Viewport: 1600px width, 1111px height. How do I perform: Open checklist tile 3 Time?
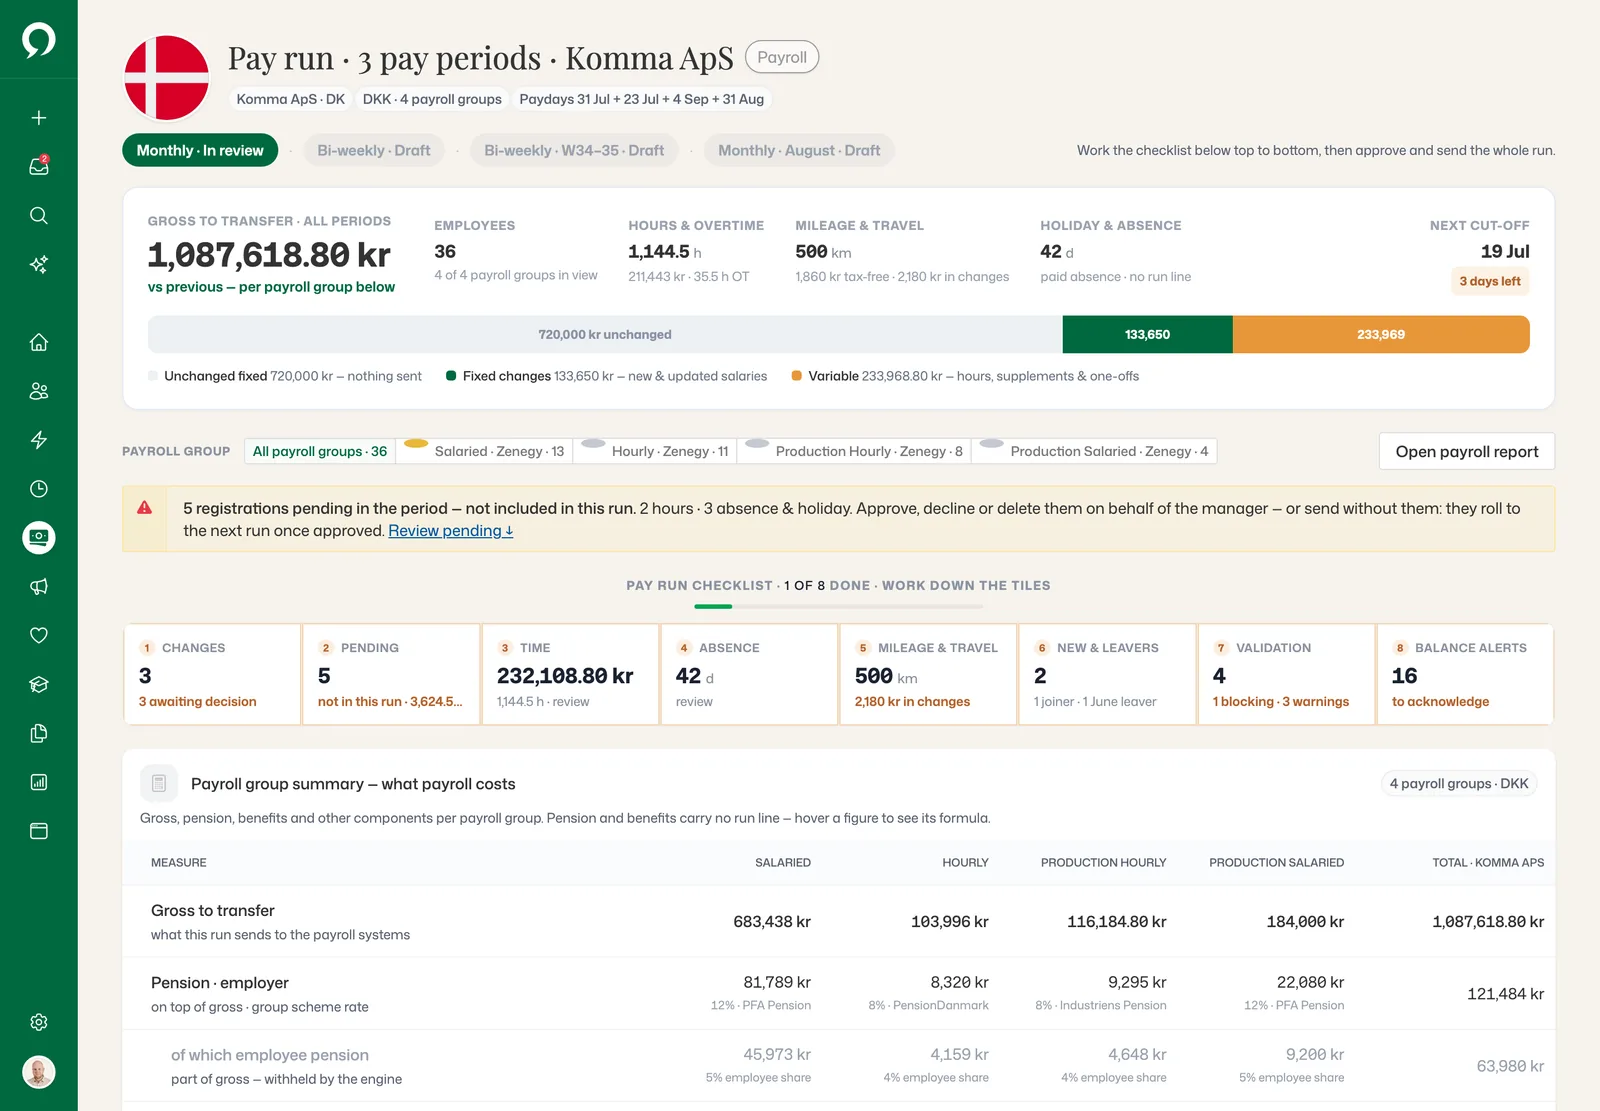(570, 674)
